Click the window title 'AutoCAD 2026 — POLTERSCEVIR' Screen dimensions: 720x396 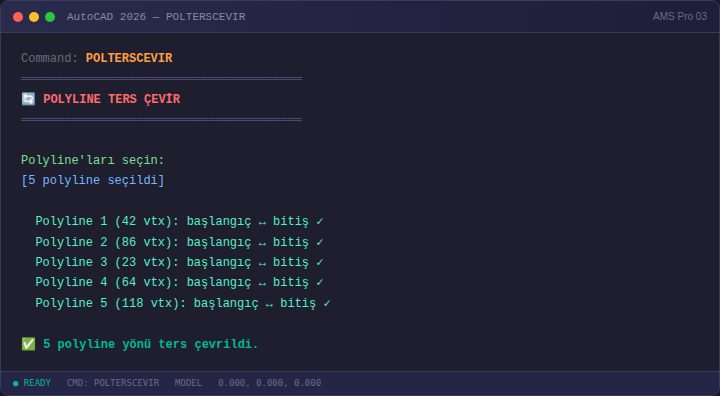coord(156,17)
